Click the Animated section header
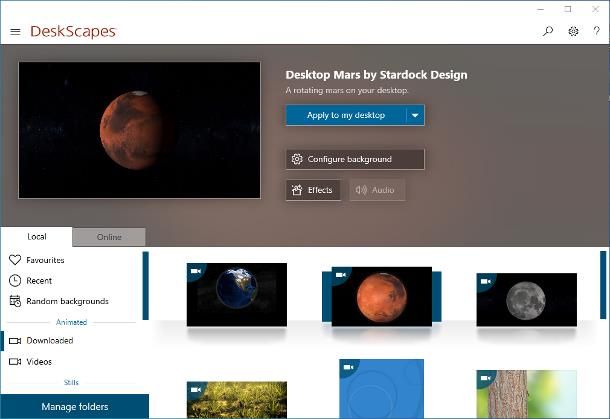This screenshot has width=610, height=419. coord(72,322)
